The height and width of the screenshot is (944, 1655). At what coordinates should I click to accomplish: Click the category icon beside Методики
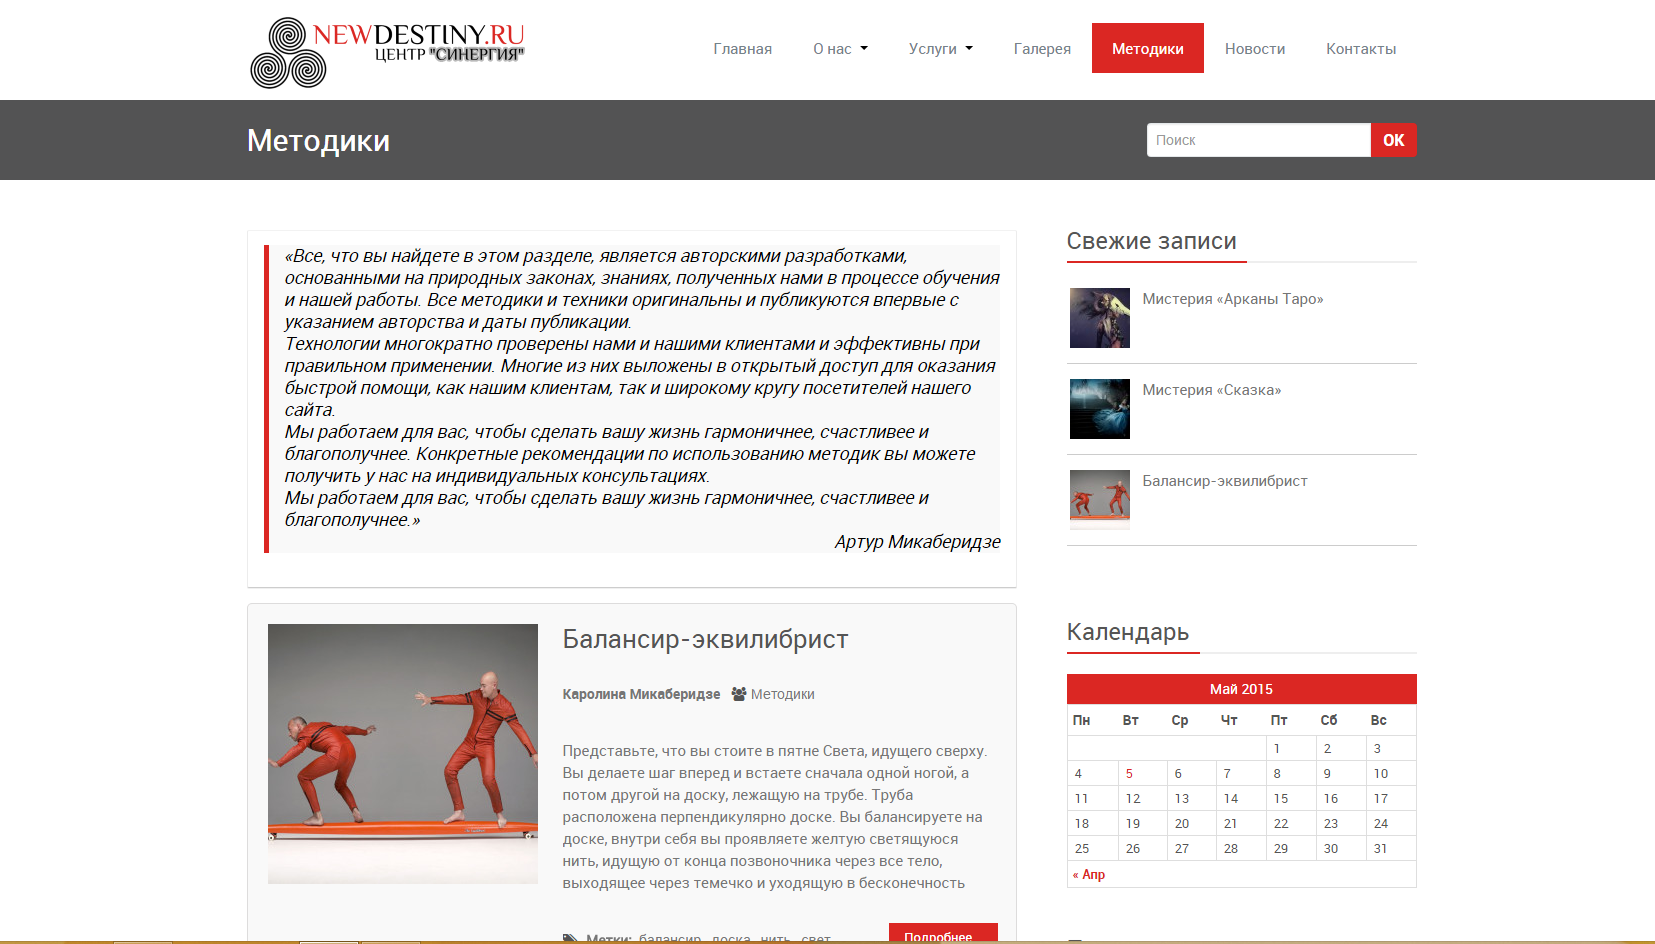(x=739, y=694)
